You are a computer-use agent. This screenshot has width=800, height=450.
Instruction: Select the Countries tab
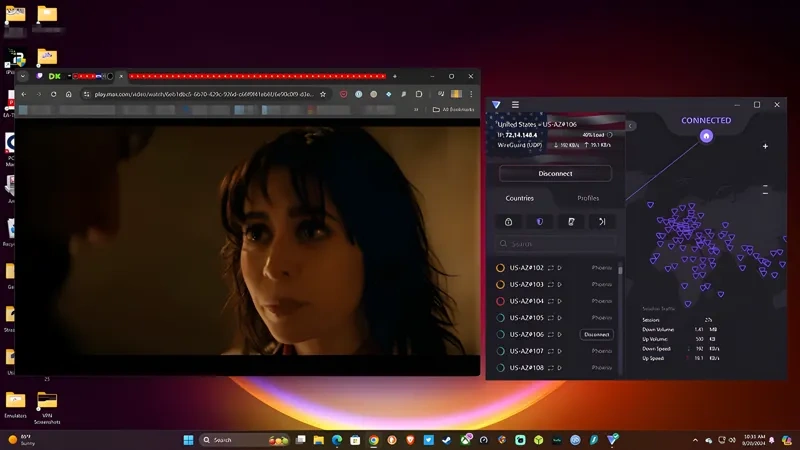click(x=520, y=198)
